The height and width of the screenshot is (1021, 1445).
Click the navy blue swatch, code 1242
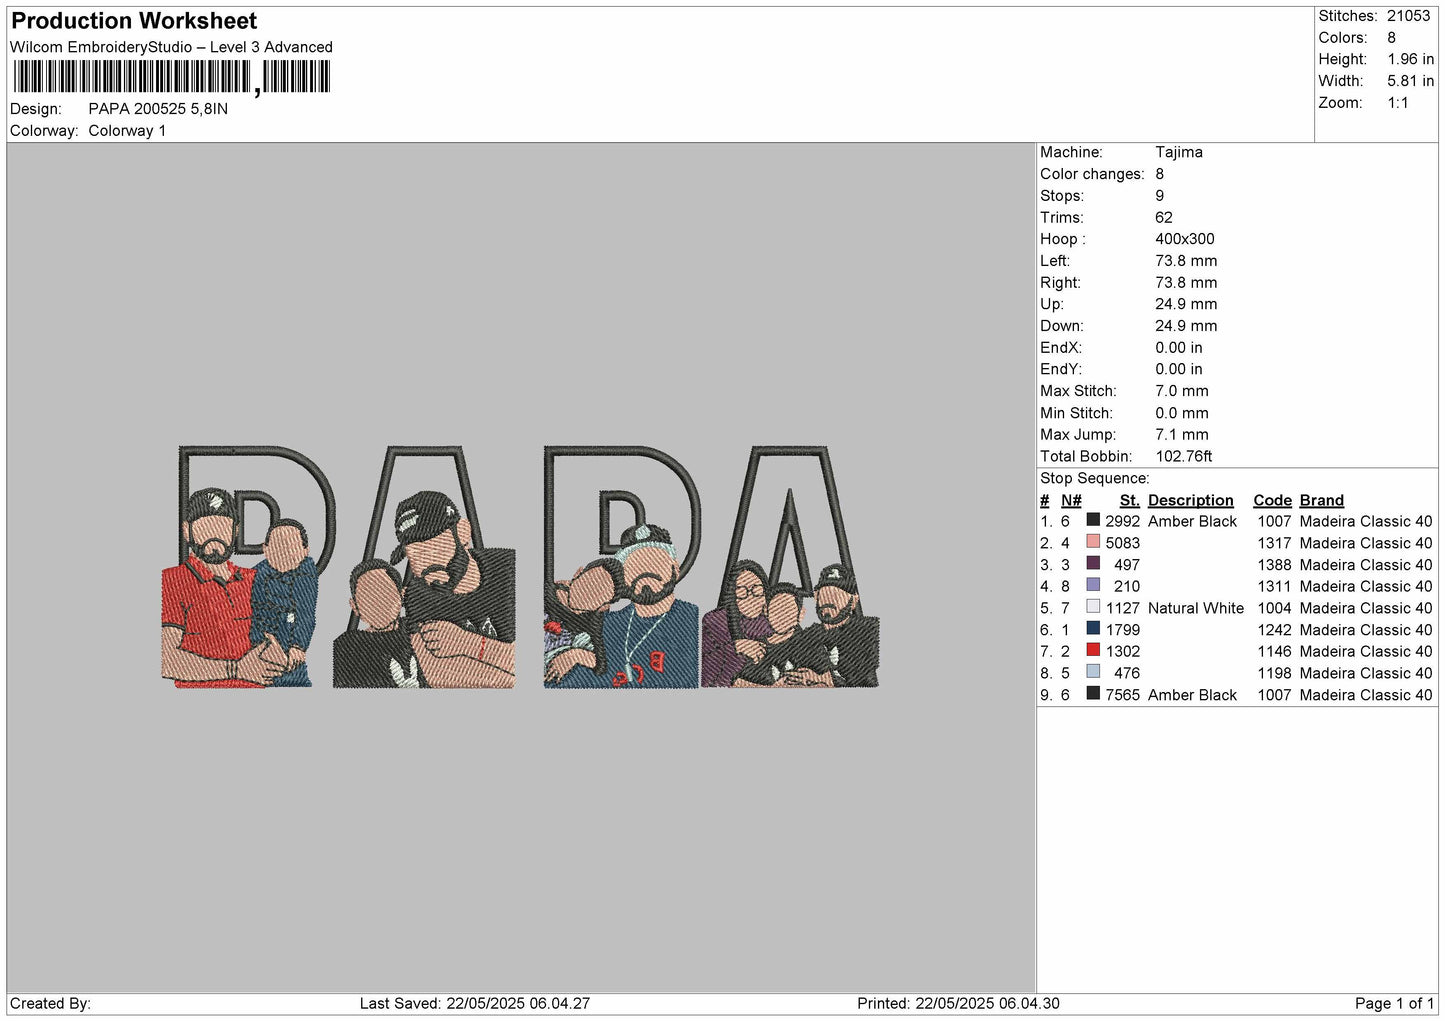(1093, 629)
